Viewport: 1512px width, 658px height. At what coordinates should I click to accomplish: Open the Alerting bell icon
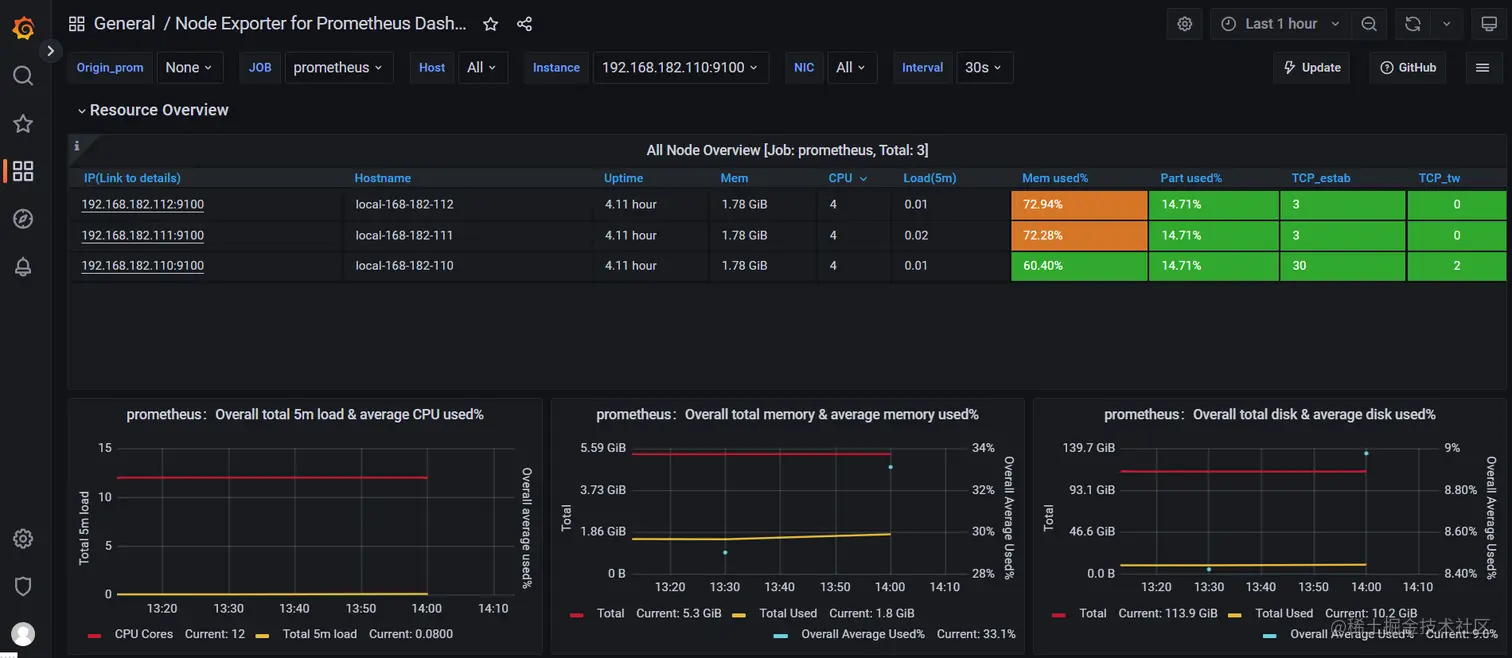pos(23,267)
